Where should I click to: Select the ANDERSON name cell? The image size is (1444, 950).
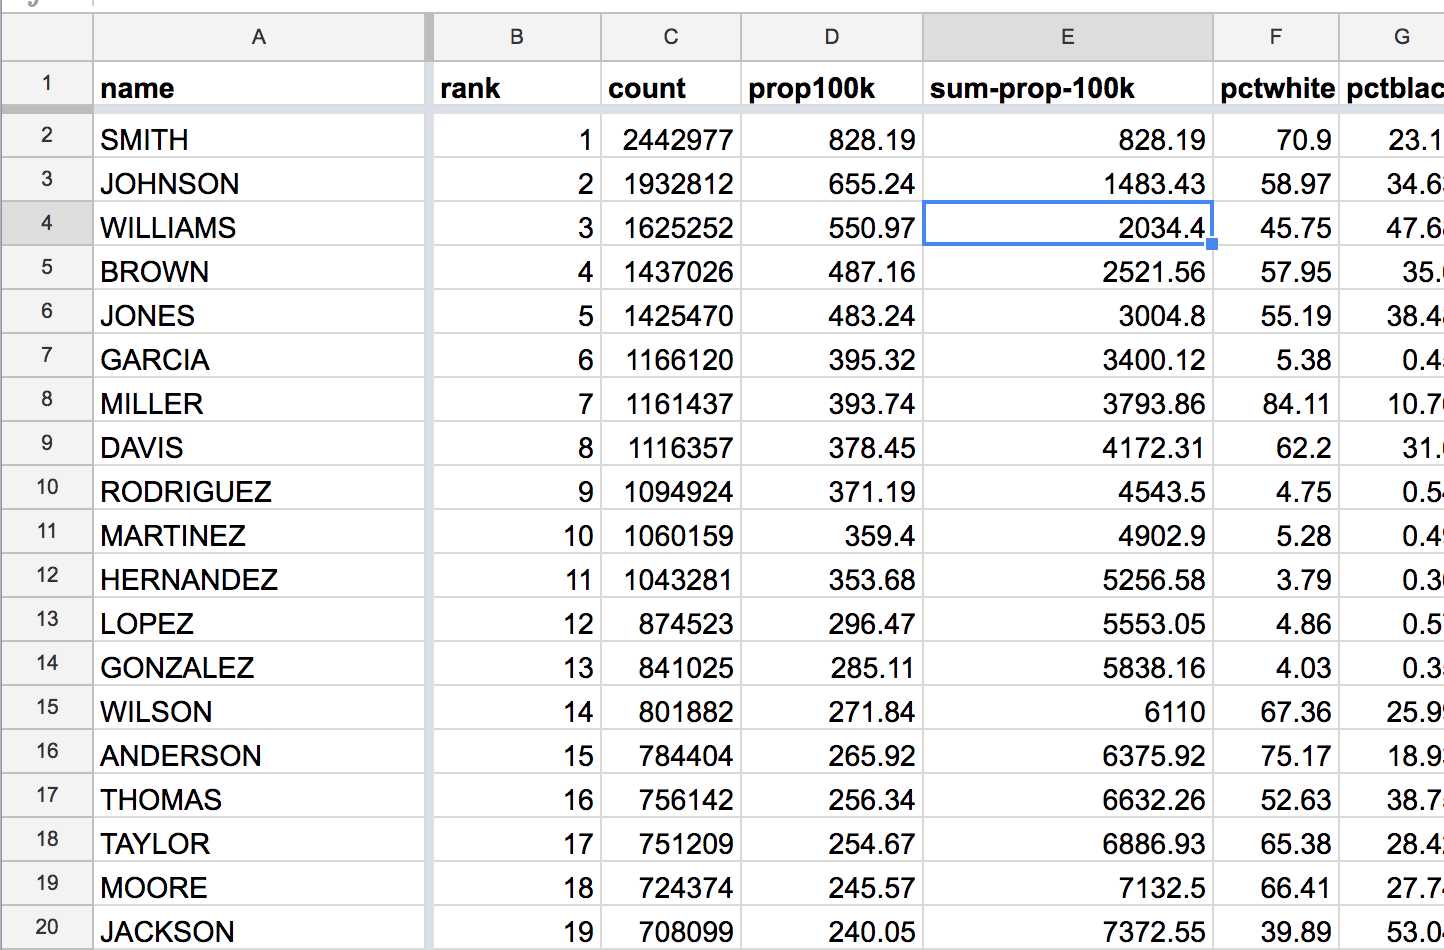259,752
